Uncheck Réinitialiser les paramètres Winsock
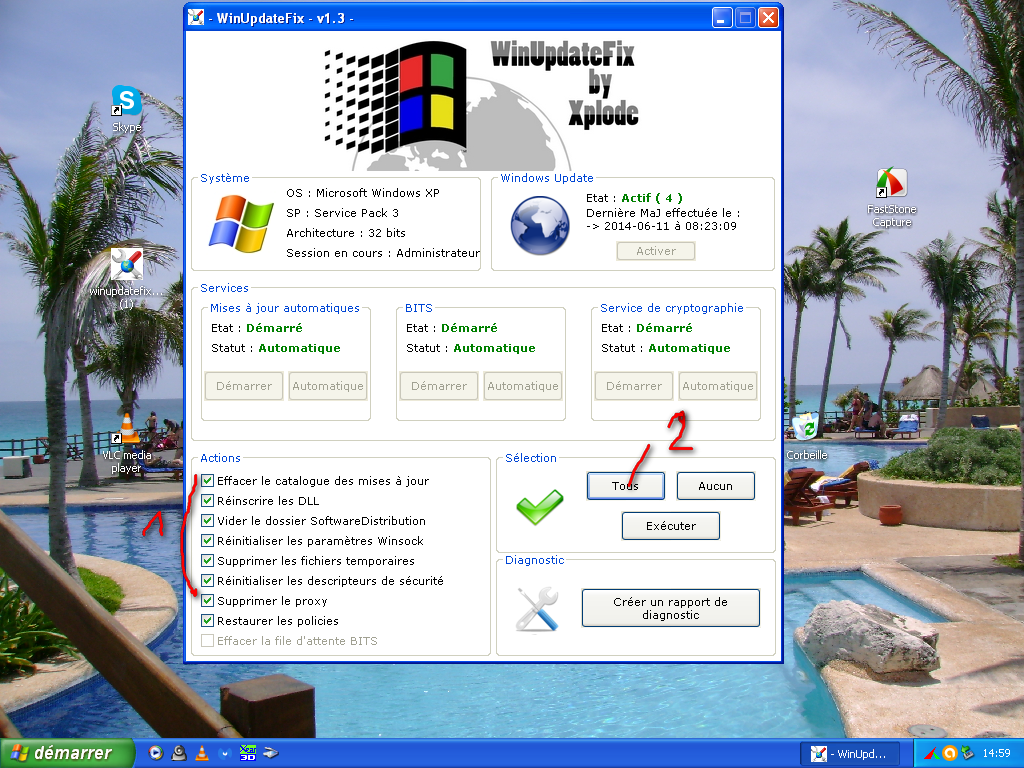Viewport: 1024px width, 768px height. tap(208, 541)
